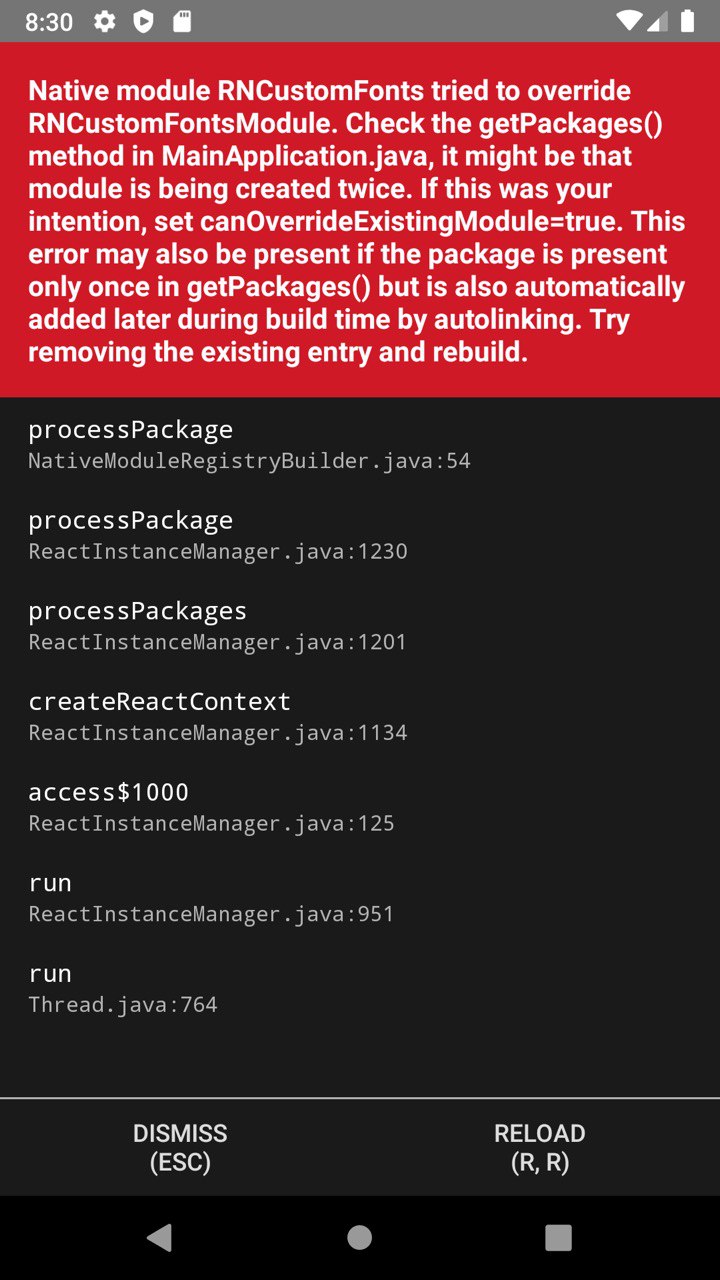Screen dimensions: 720x1280
Task: Tap the cellular signal status icon
Action: click(658, 21)
